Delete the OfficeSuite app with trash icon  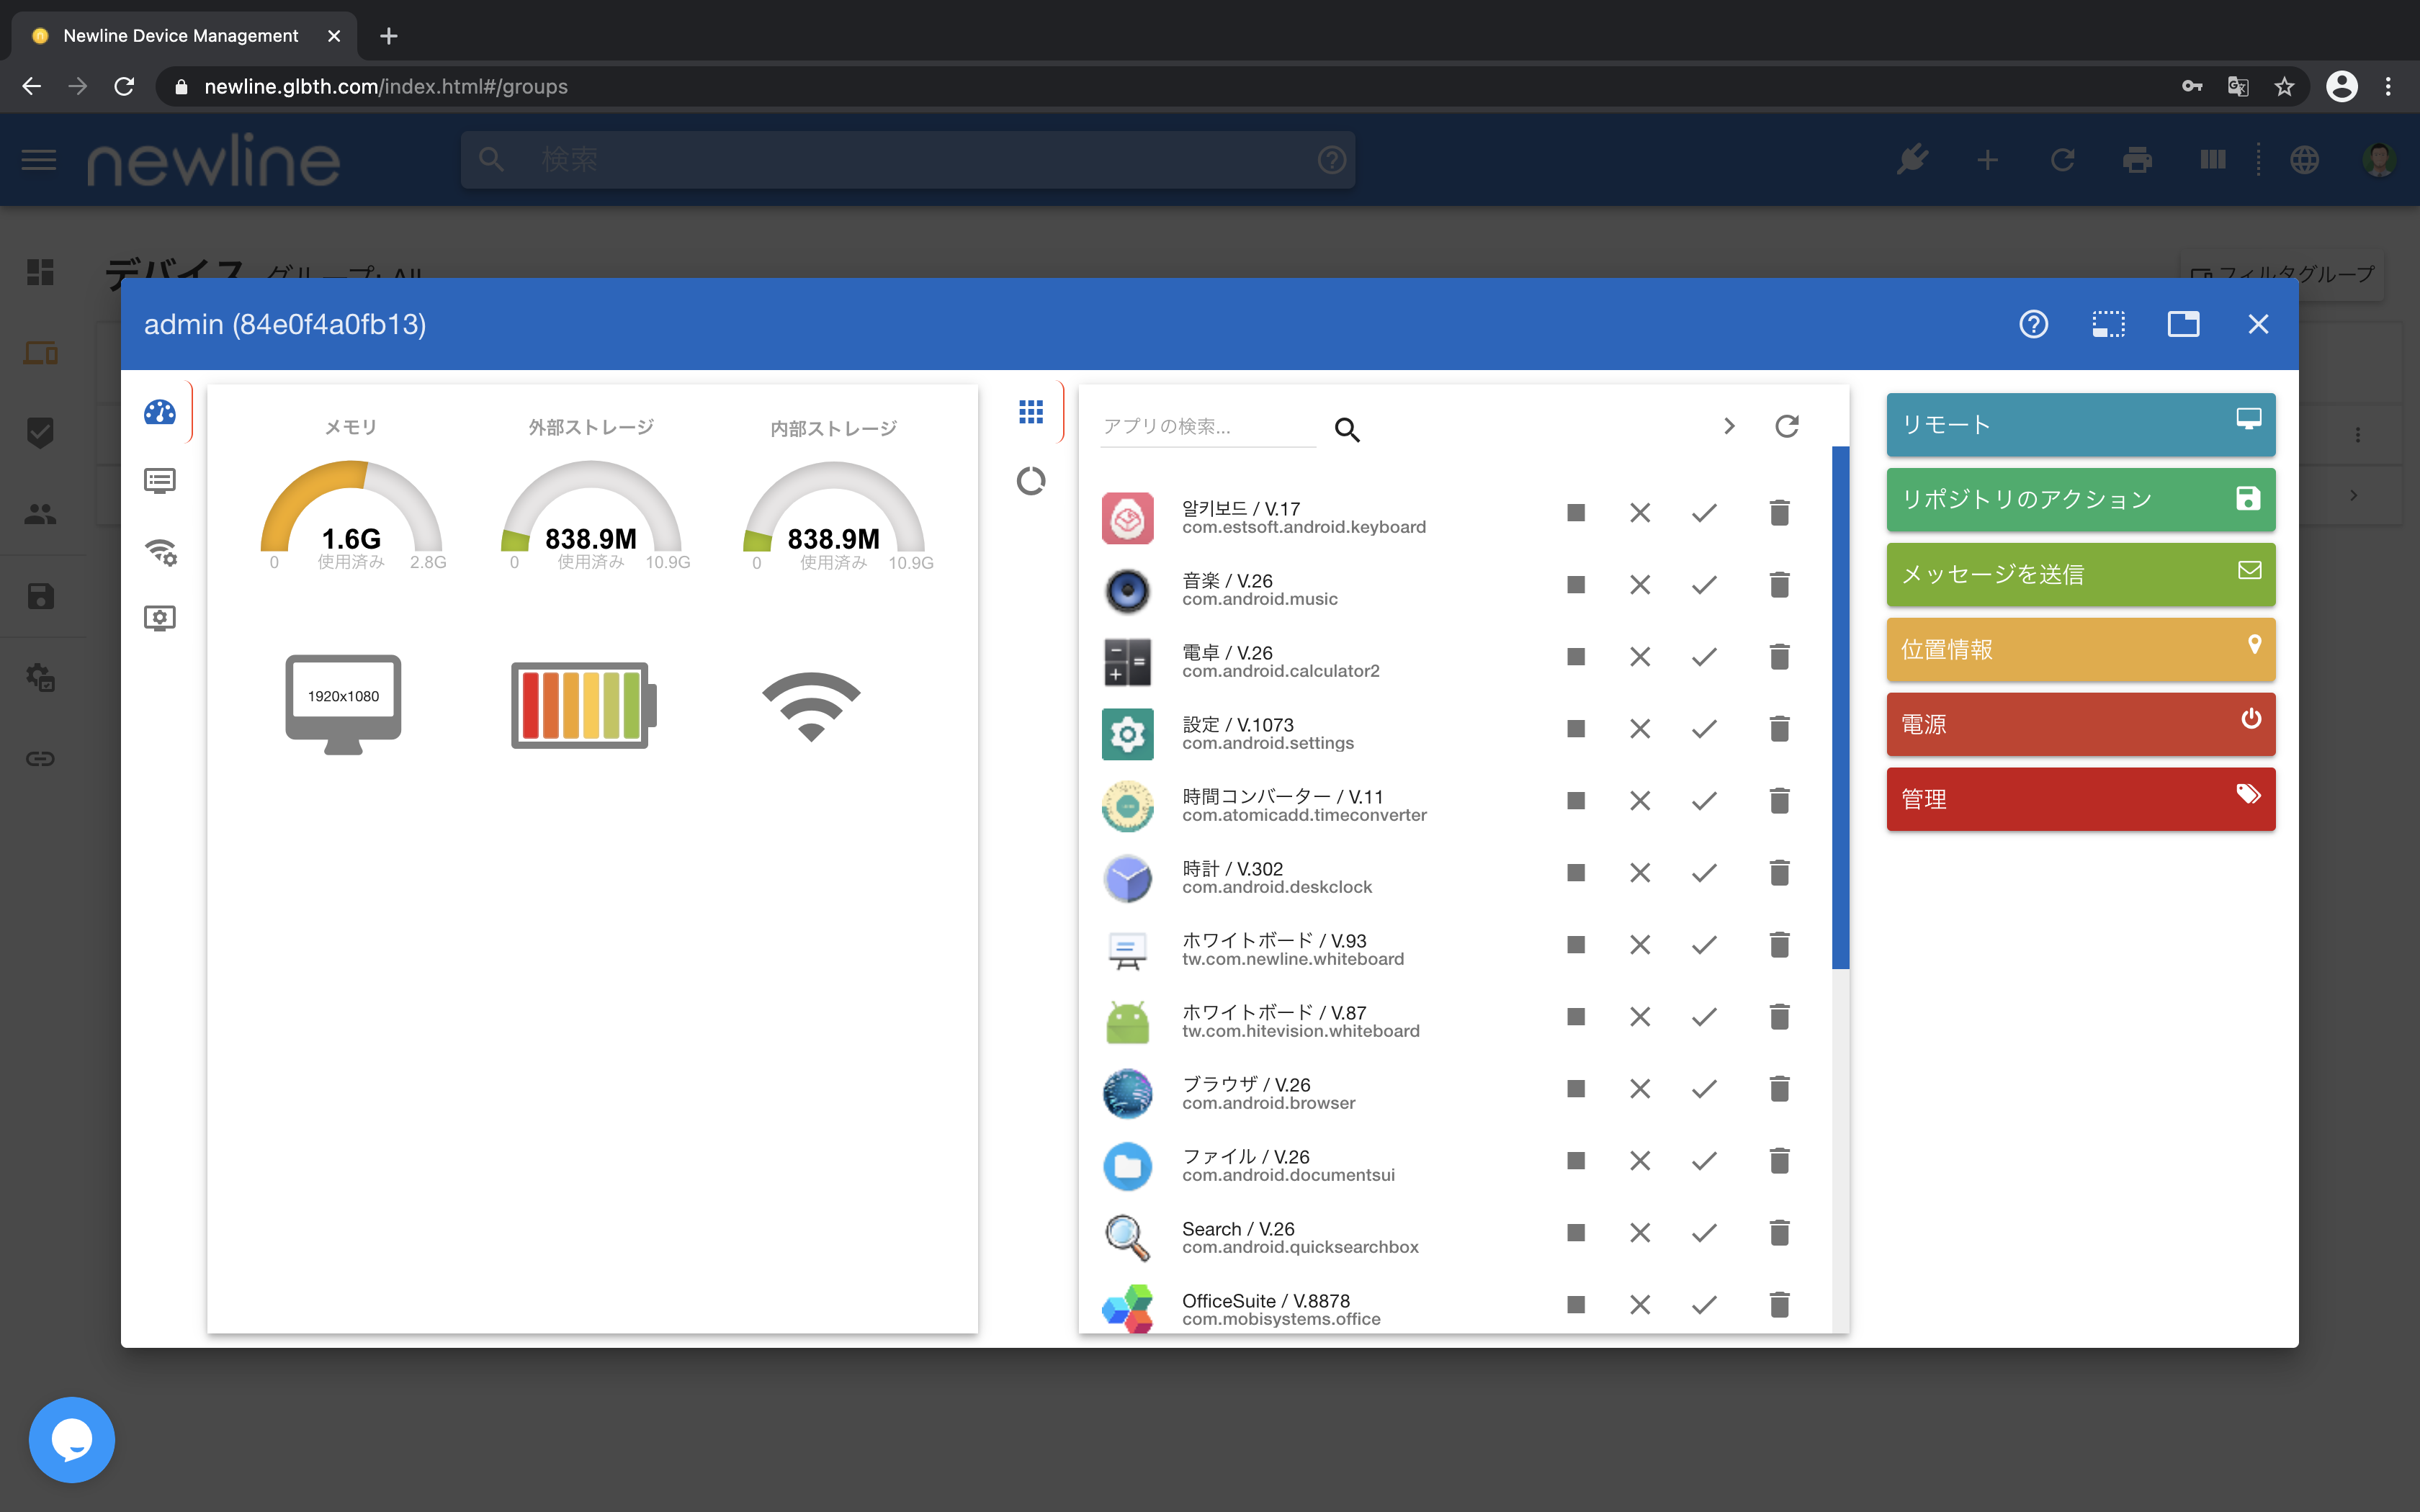point(1779,1305)
